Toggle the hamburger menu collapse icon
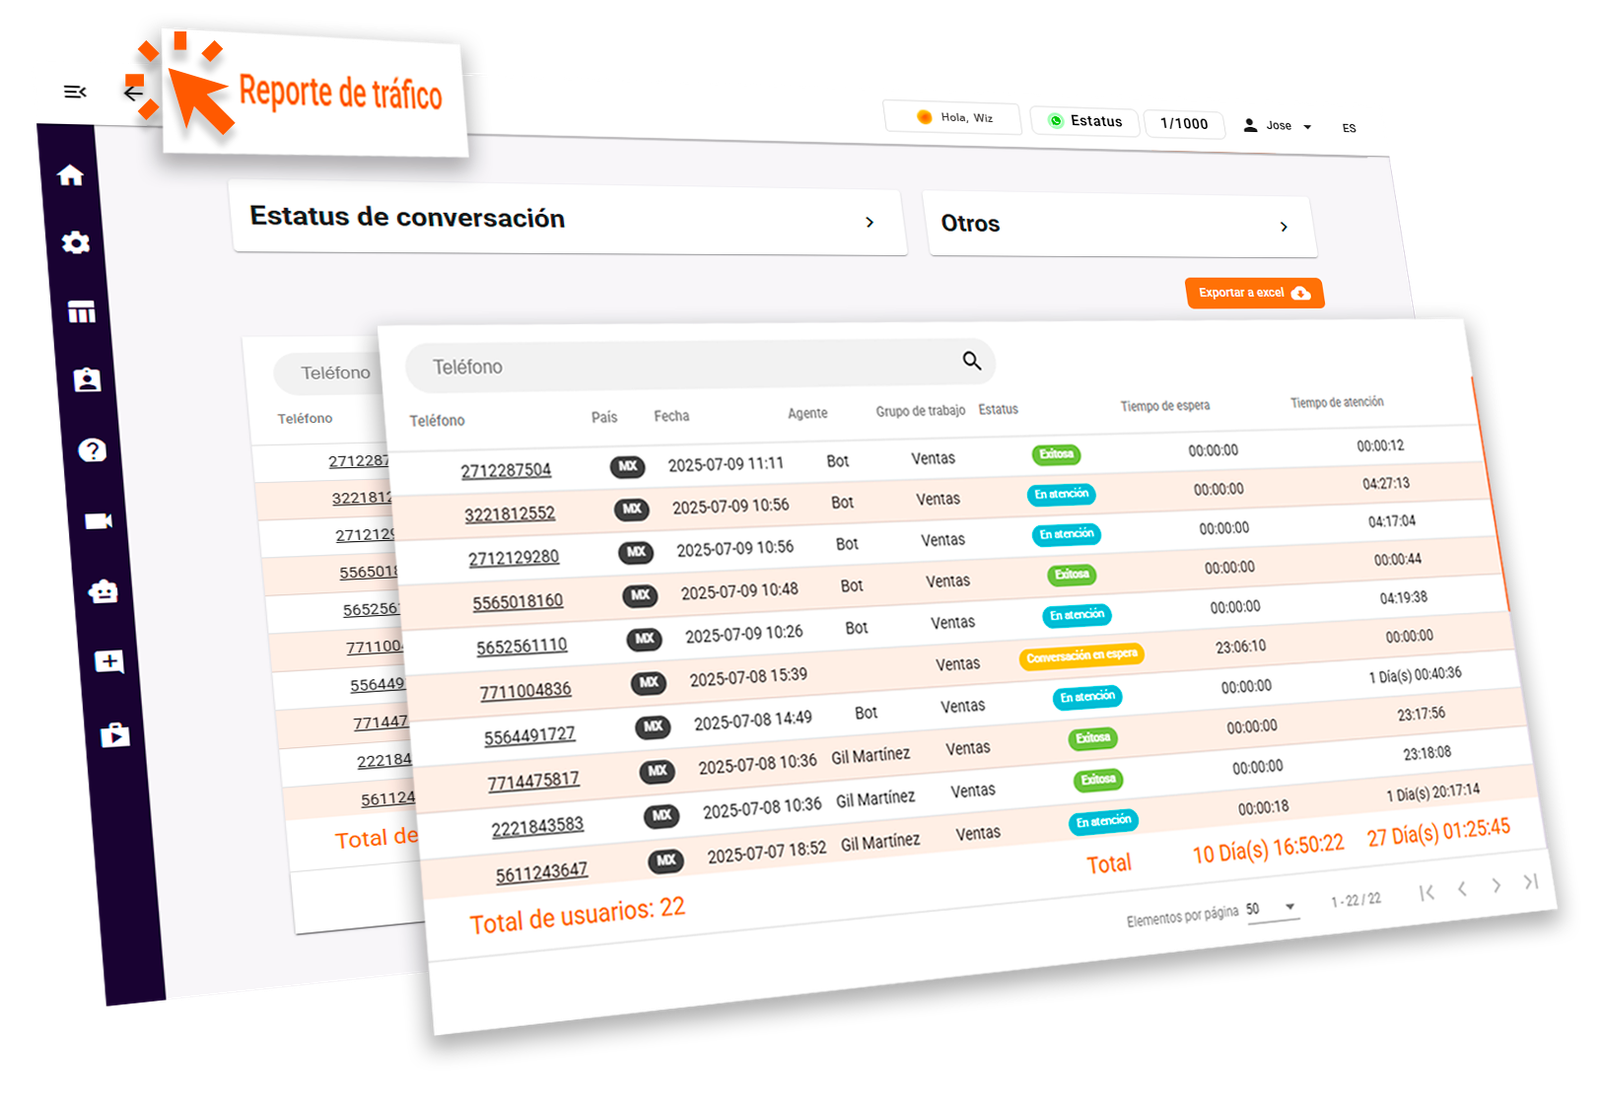The image size is (1600, 1097). [75, 92]
